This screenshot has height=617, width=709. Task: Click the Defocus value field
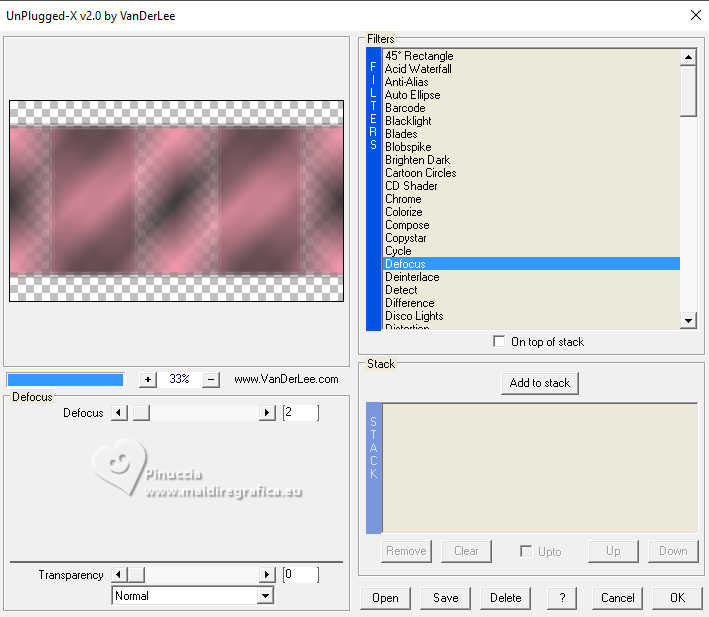pos(301,413)
